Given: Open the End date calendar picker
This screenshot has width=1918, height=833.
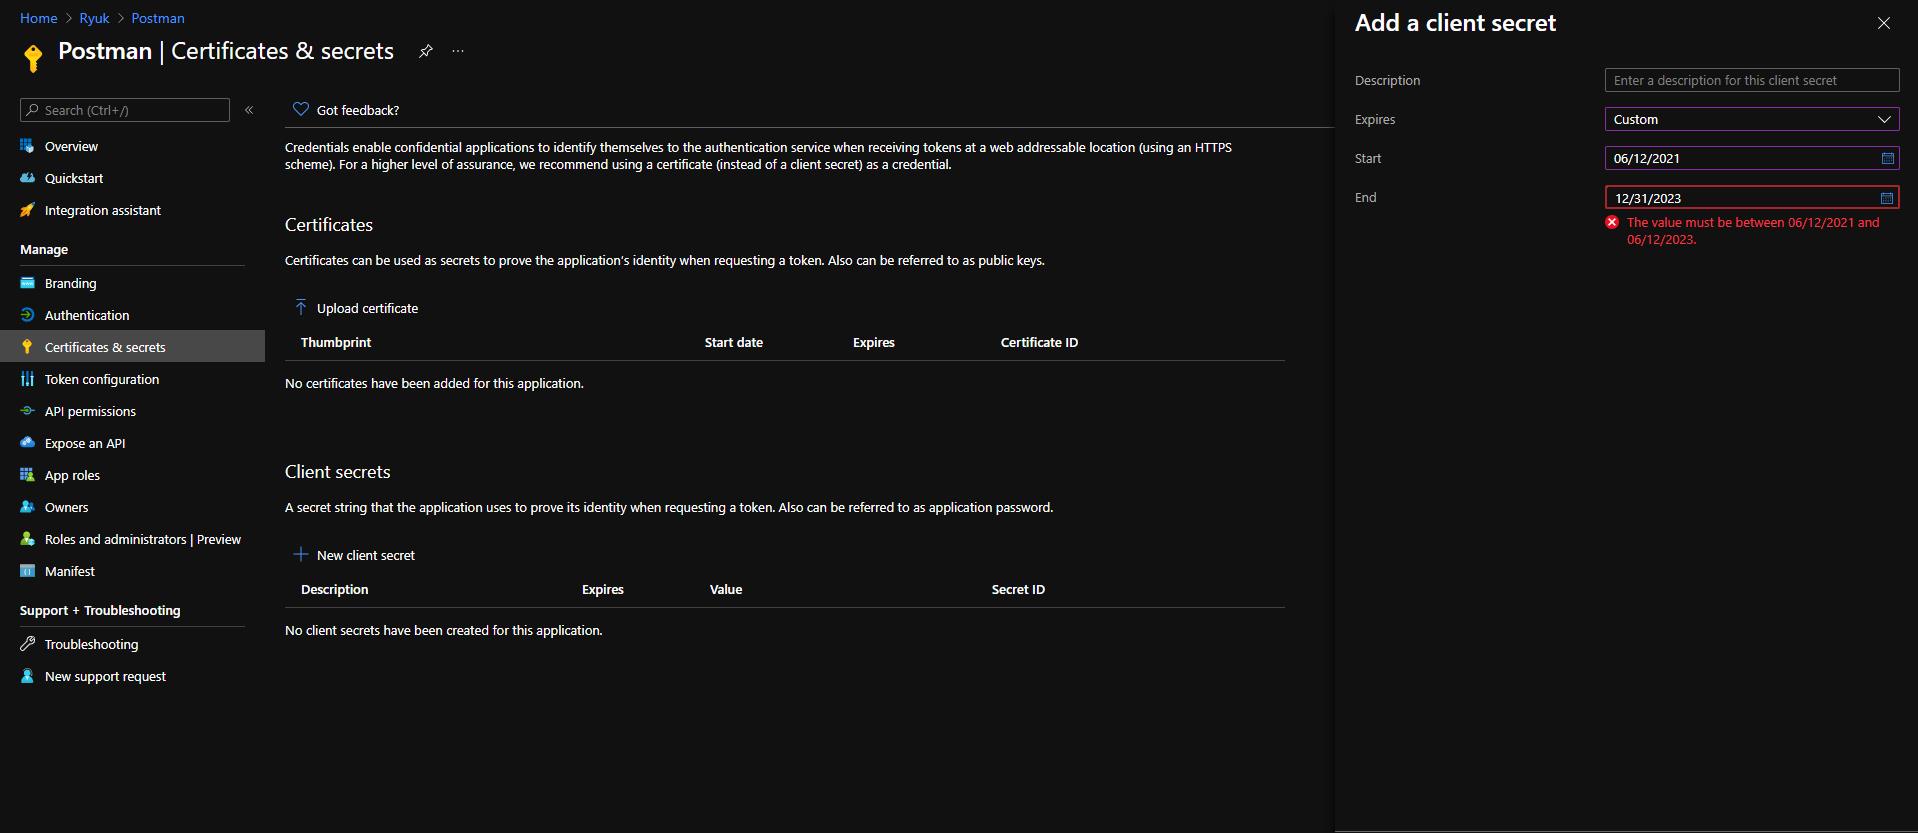Looking at the screenshot, I should (x=1887, y=198).
